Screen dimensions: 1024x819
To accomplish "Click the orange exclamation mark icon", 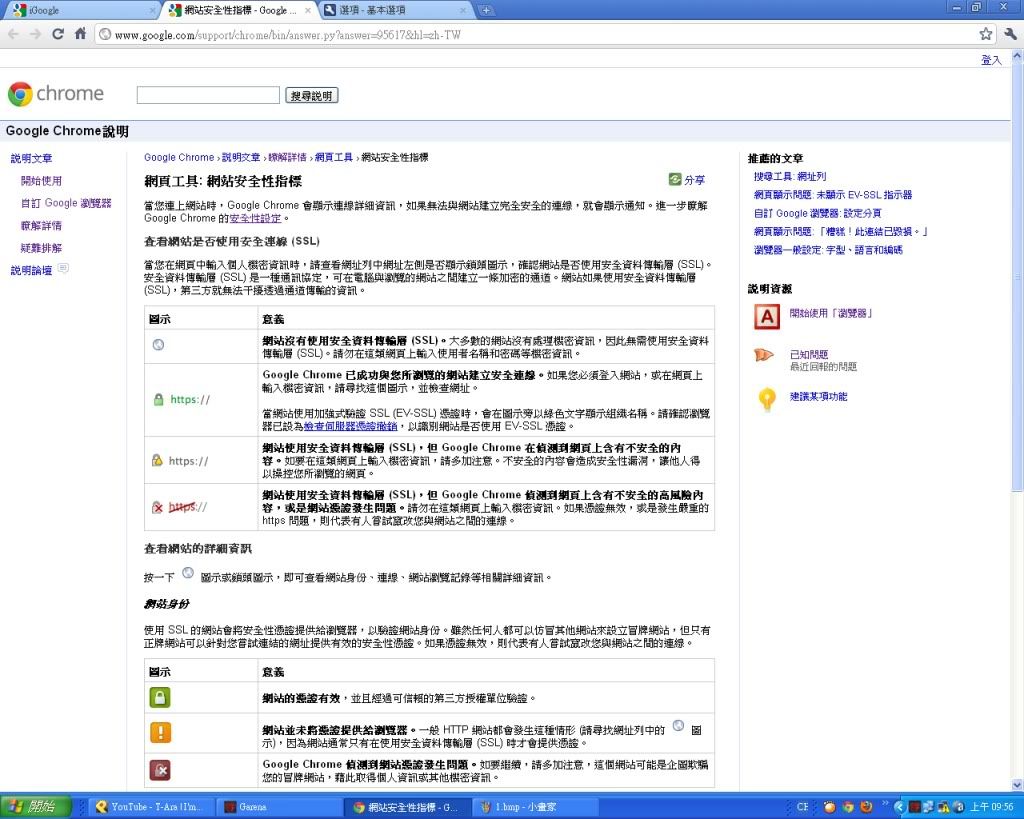I will 160,732.
